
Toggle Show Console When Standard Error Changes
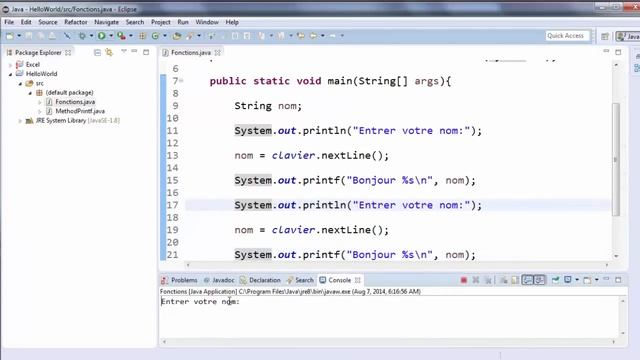point(540,280)
